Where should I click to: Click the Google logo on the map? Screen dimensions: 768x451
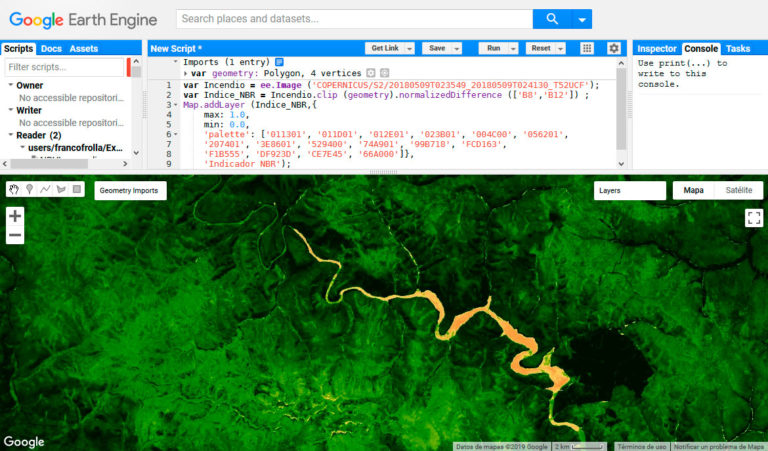tap(24, 442)
